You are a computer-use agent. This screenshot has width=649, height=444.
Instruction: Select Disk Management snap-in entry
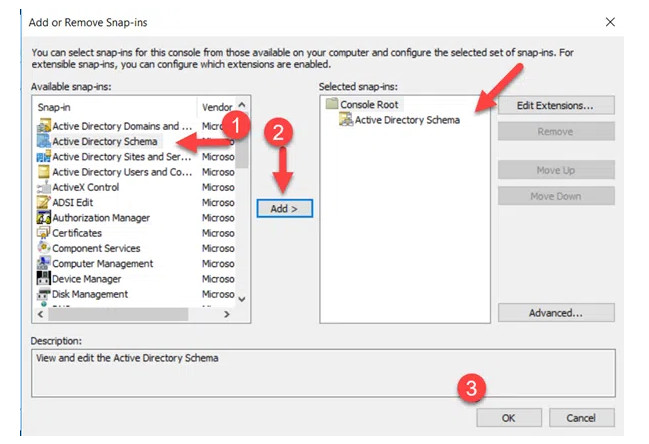point(90,294)
